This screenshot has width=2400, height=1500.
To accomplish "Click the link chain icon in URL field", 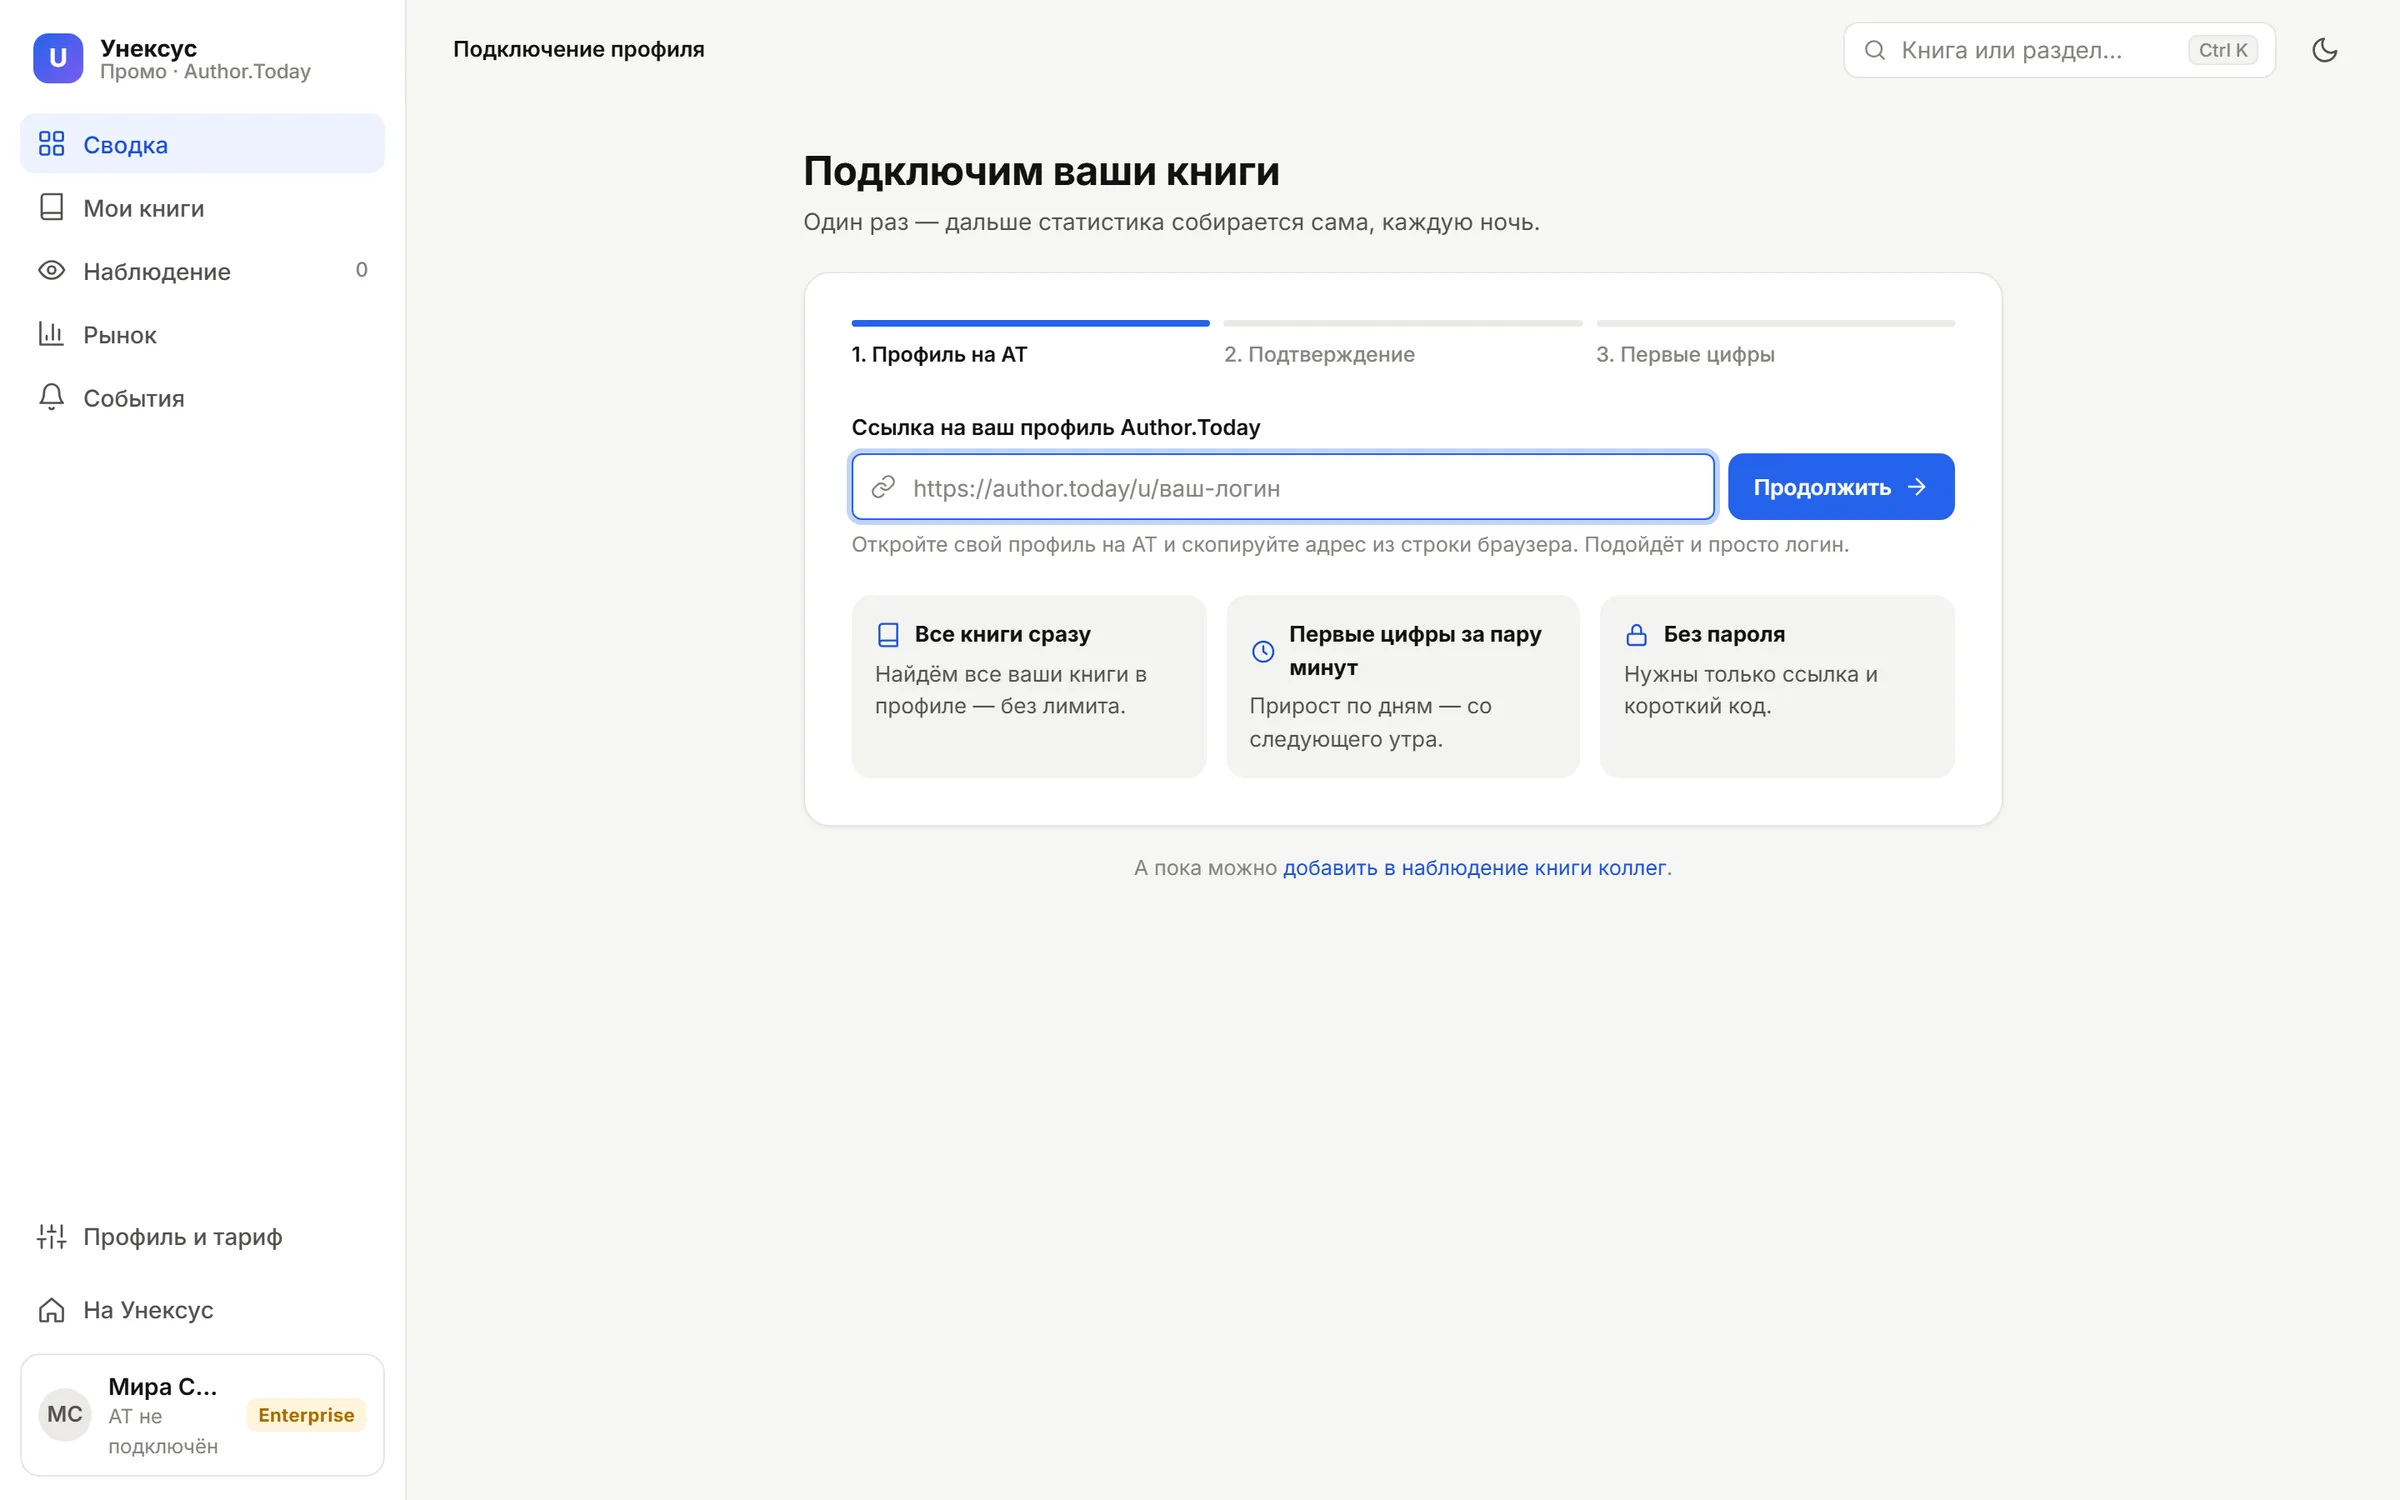I will pos(883,487).
